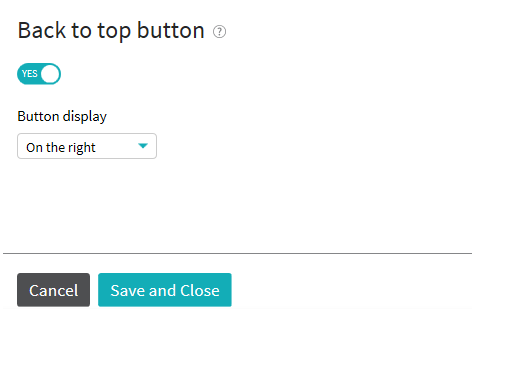This screenshot has width=521, height=373.
Task: Click the YES label on the switch
Action: point(30,74)
